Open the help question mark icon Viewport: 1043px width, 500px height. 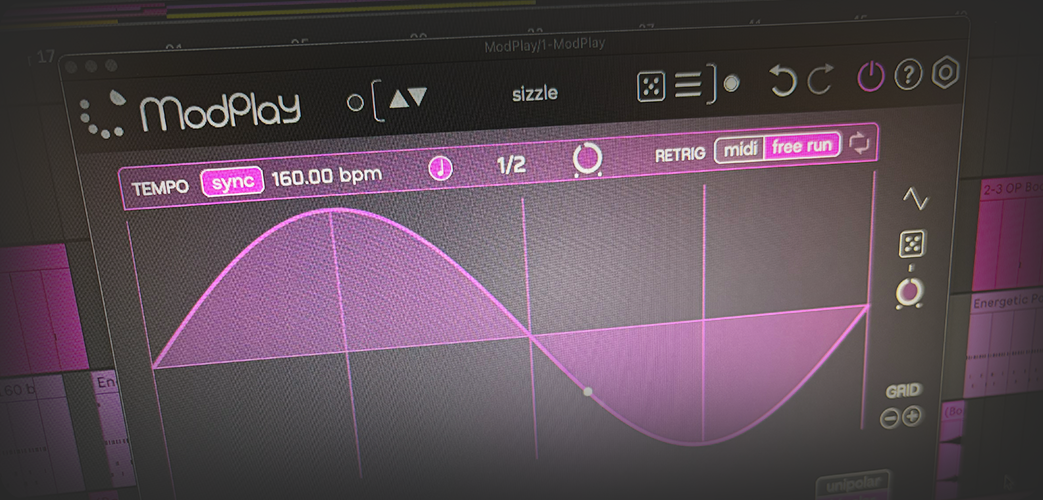pyautogui.click(x=908, y=76)
